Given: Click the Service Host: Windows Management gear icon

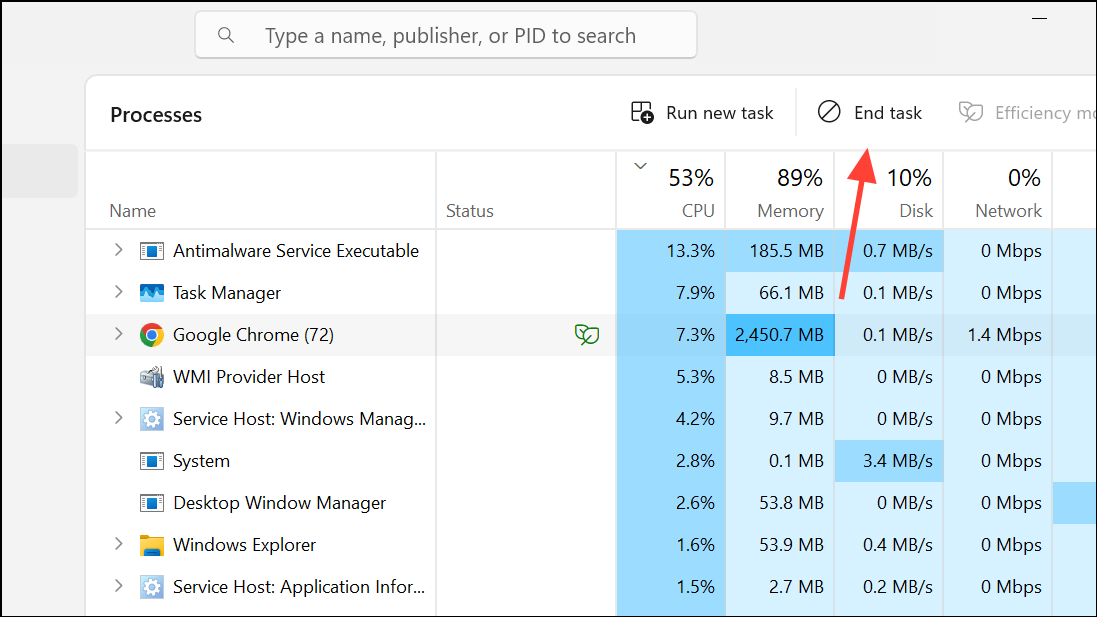Looking at the screenshot, I should tap(152, 418).
